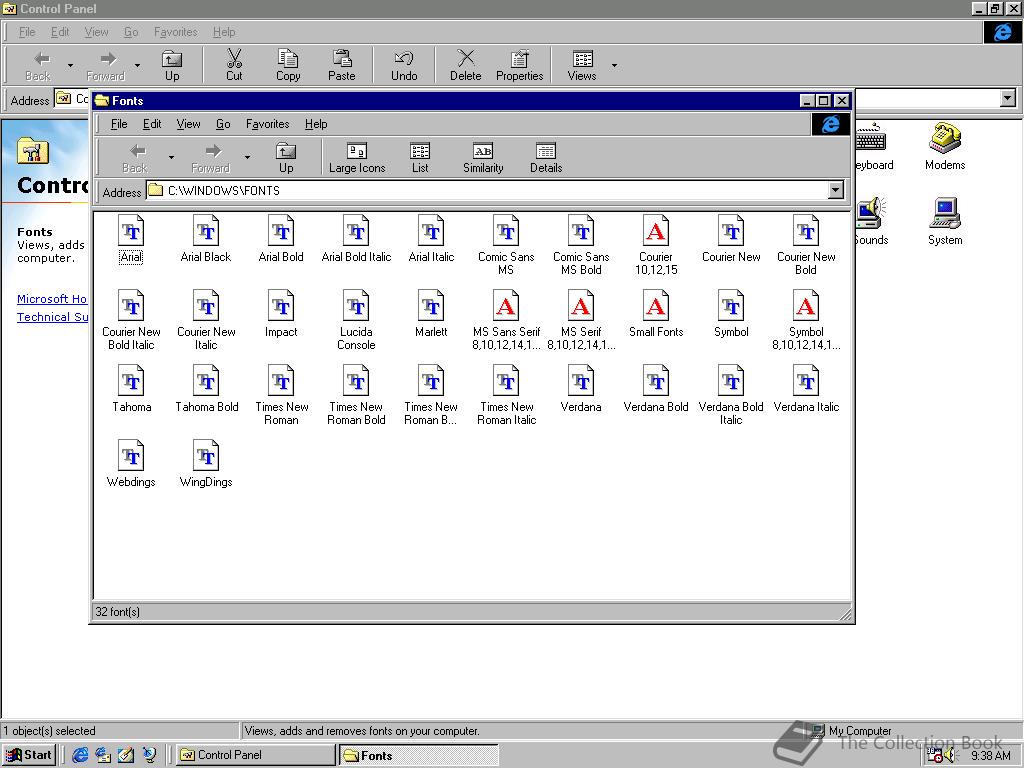Open the Modems icon in Control Panel

[944, 146]
